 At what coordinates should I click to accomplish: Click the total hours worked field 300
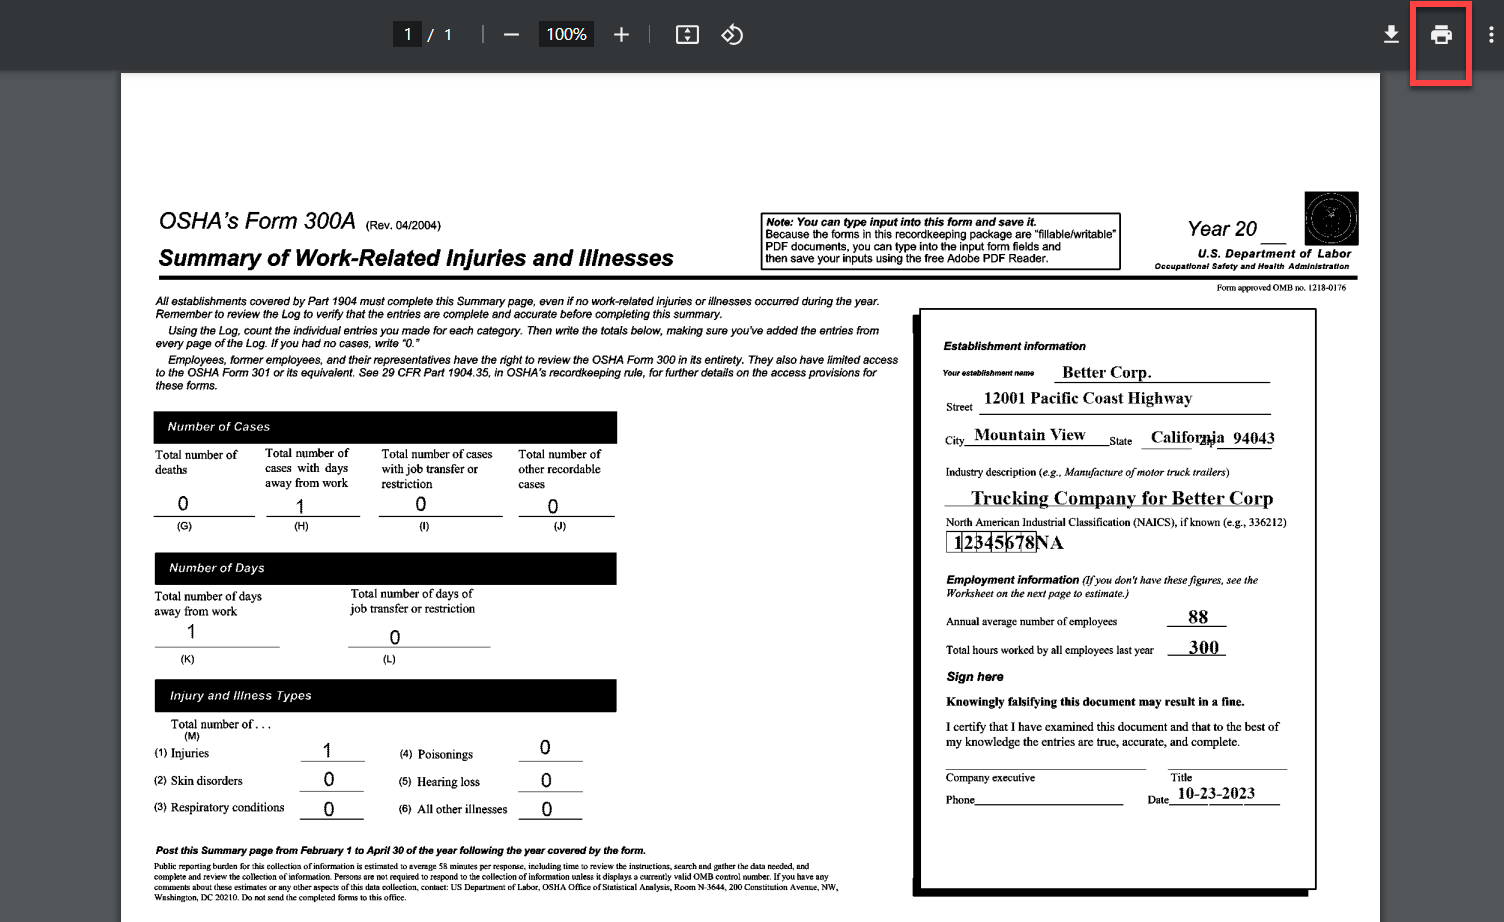[1197, 647]
